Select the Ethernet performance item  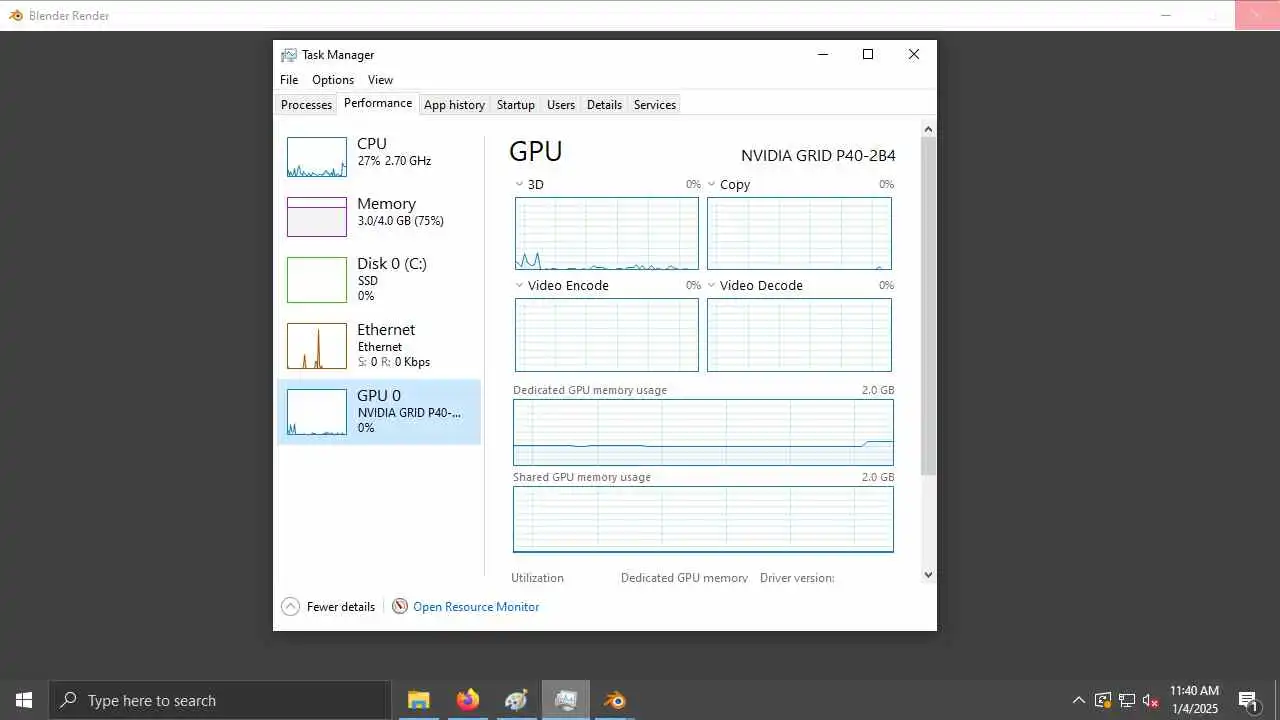coord(378,346)
